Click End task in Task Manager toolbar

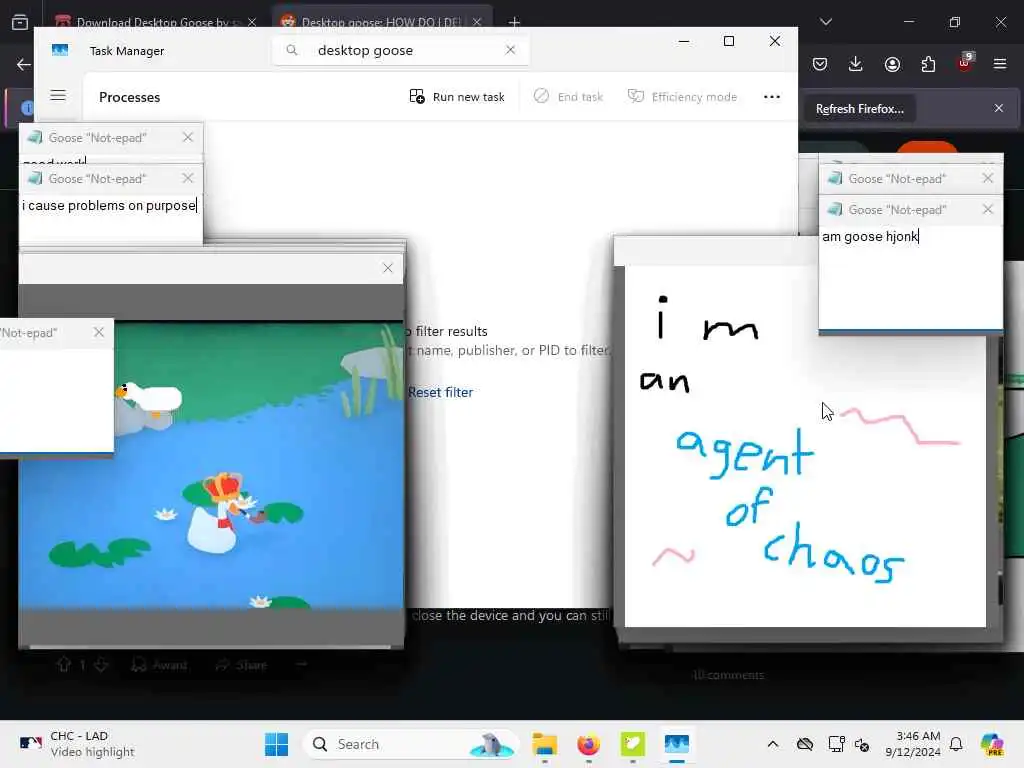point(568,97)
